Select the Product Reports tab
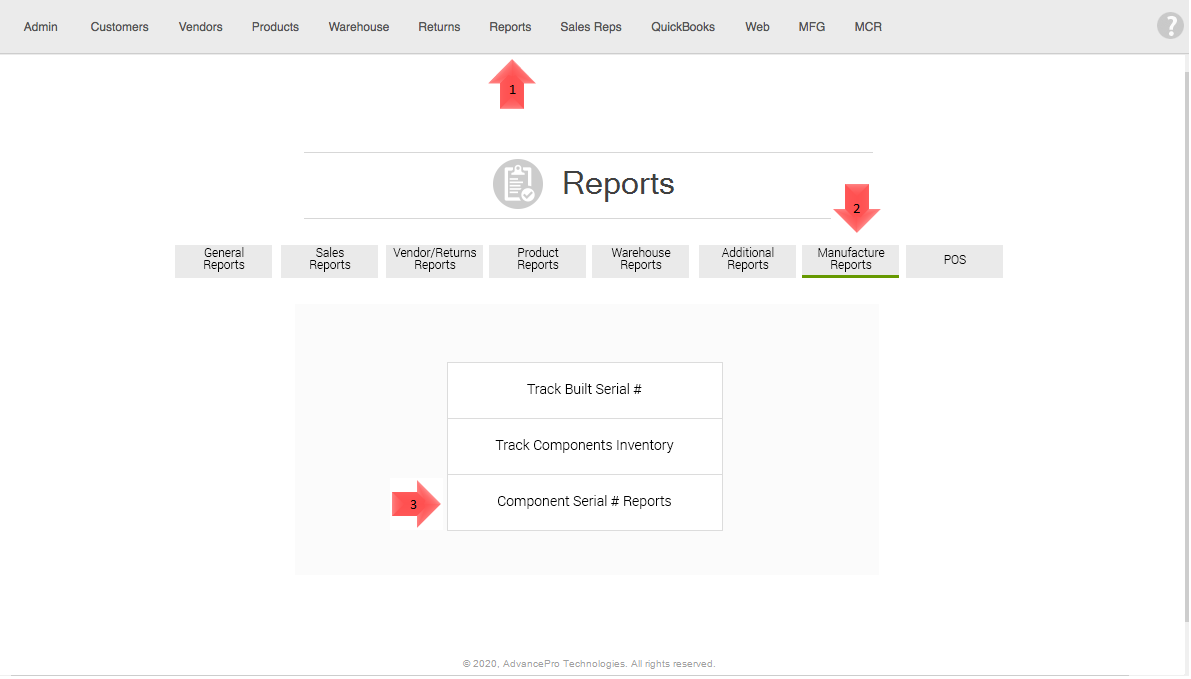1191x679 pixels. 538,260
